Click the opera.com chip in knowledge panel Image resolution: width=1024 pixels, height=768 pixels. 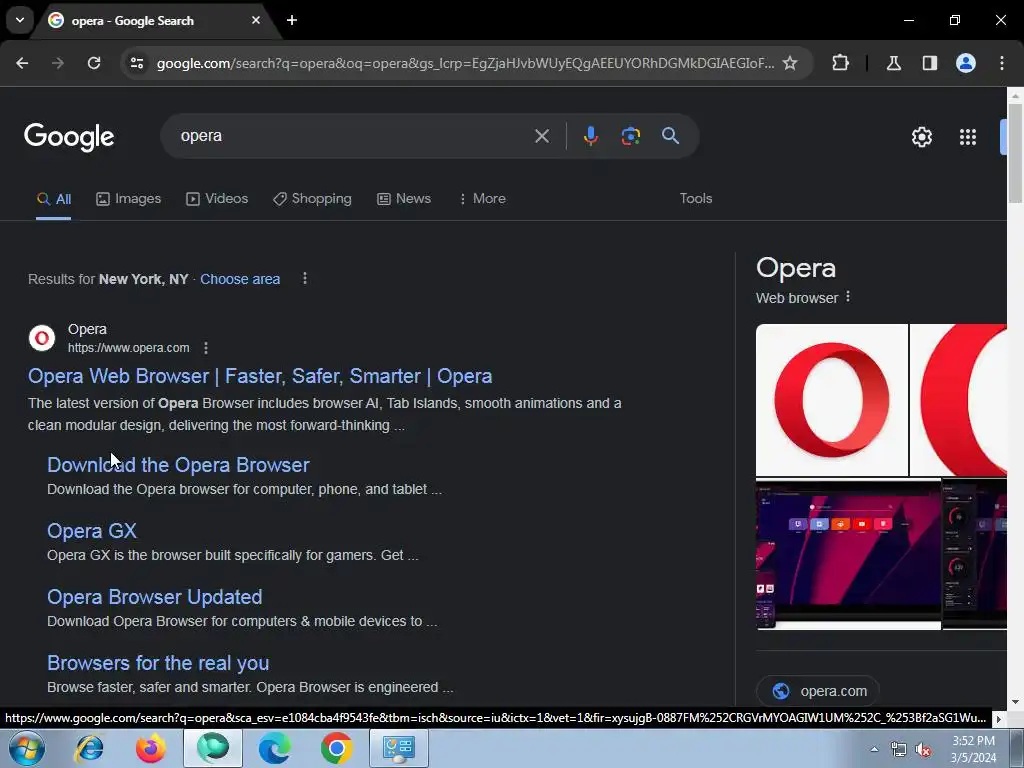pos(818,691)
